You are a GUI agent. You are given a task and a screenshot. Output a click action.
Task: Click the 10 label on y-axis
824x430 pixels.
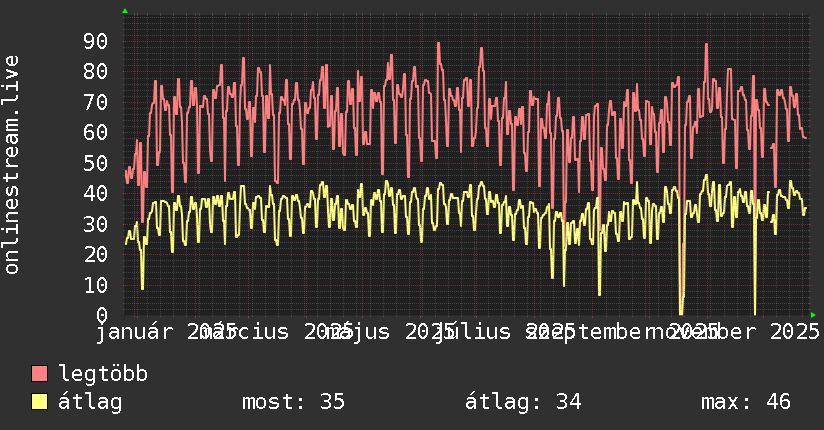tap(96, 285)
